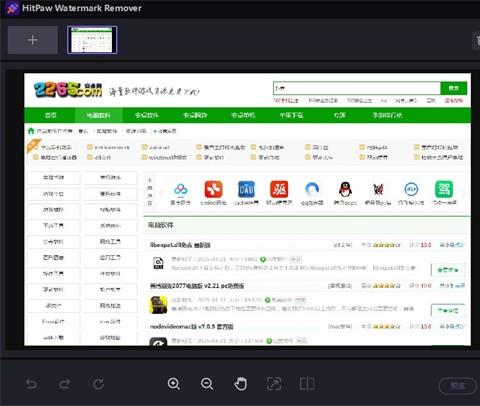Screen dimensions: 480x406
Task: Click the rounded button at bottom right
Action: (x=458, y=386)
